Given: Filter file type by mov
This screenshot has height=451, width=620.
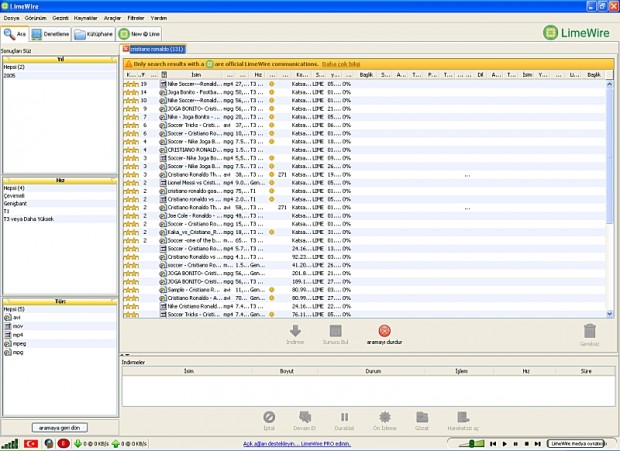Looking at the screenshot, I should [60, 326].
